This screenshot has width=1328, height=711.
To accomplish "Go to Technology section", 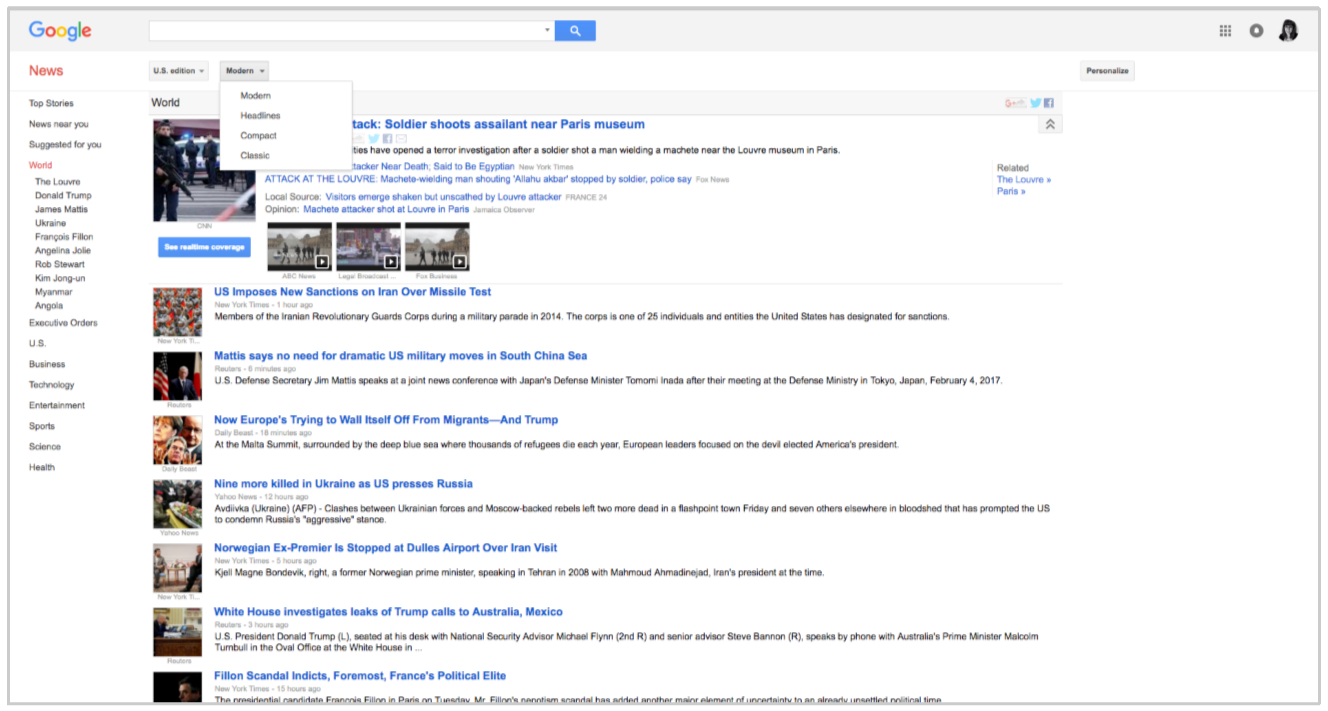I will [52, 385].
